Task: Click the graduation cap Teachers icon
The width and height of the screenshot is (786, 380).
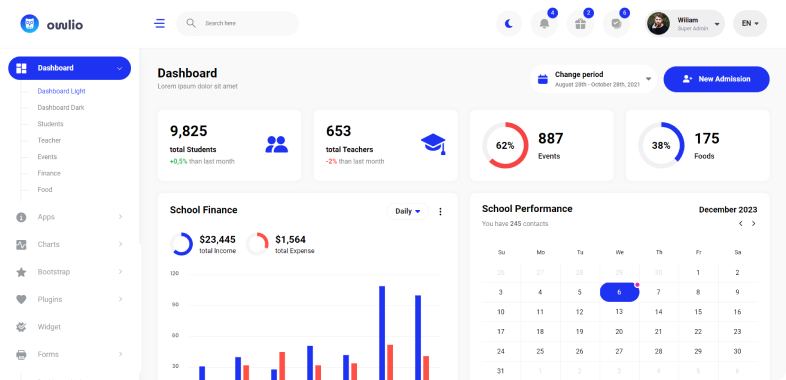Action: point(433,144)
